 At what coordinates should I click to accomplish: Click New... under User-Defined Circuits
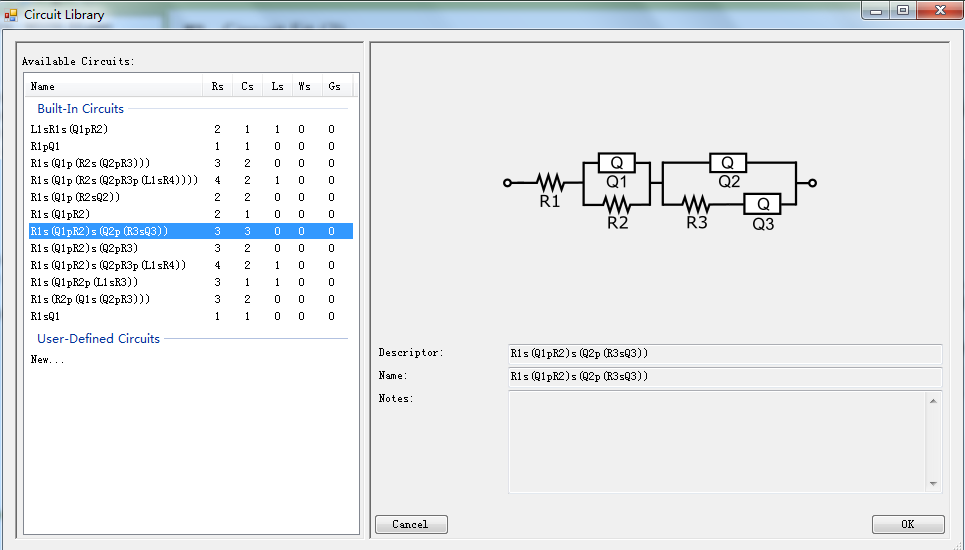pos(47,359)
